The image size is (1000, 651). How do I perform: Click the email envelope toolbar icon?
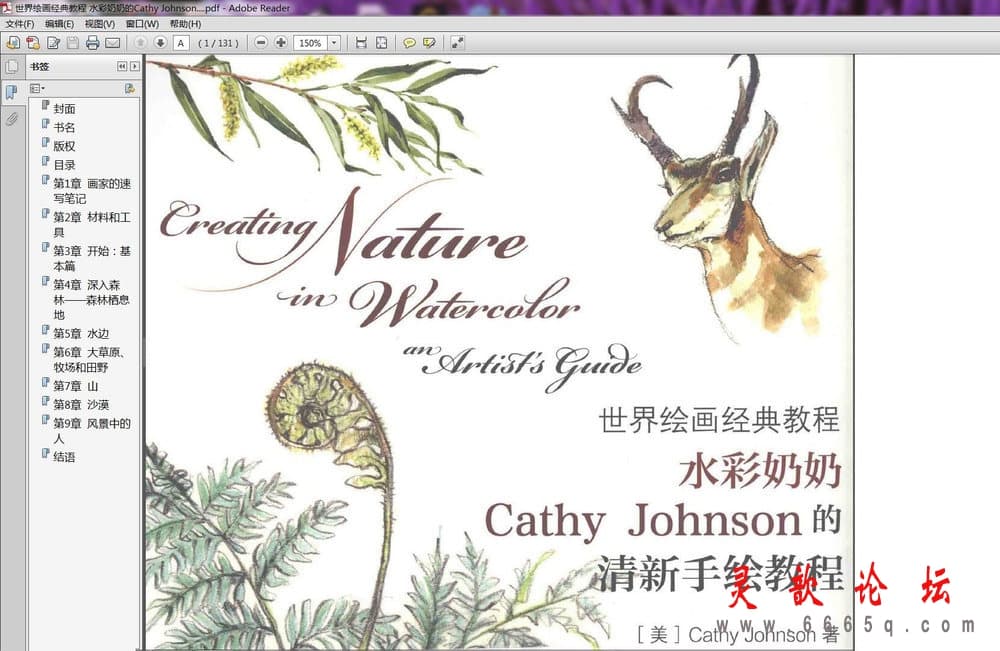(113, 43)
